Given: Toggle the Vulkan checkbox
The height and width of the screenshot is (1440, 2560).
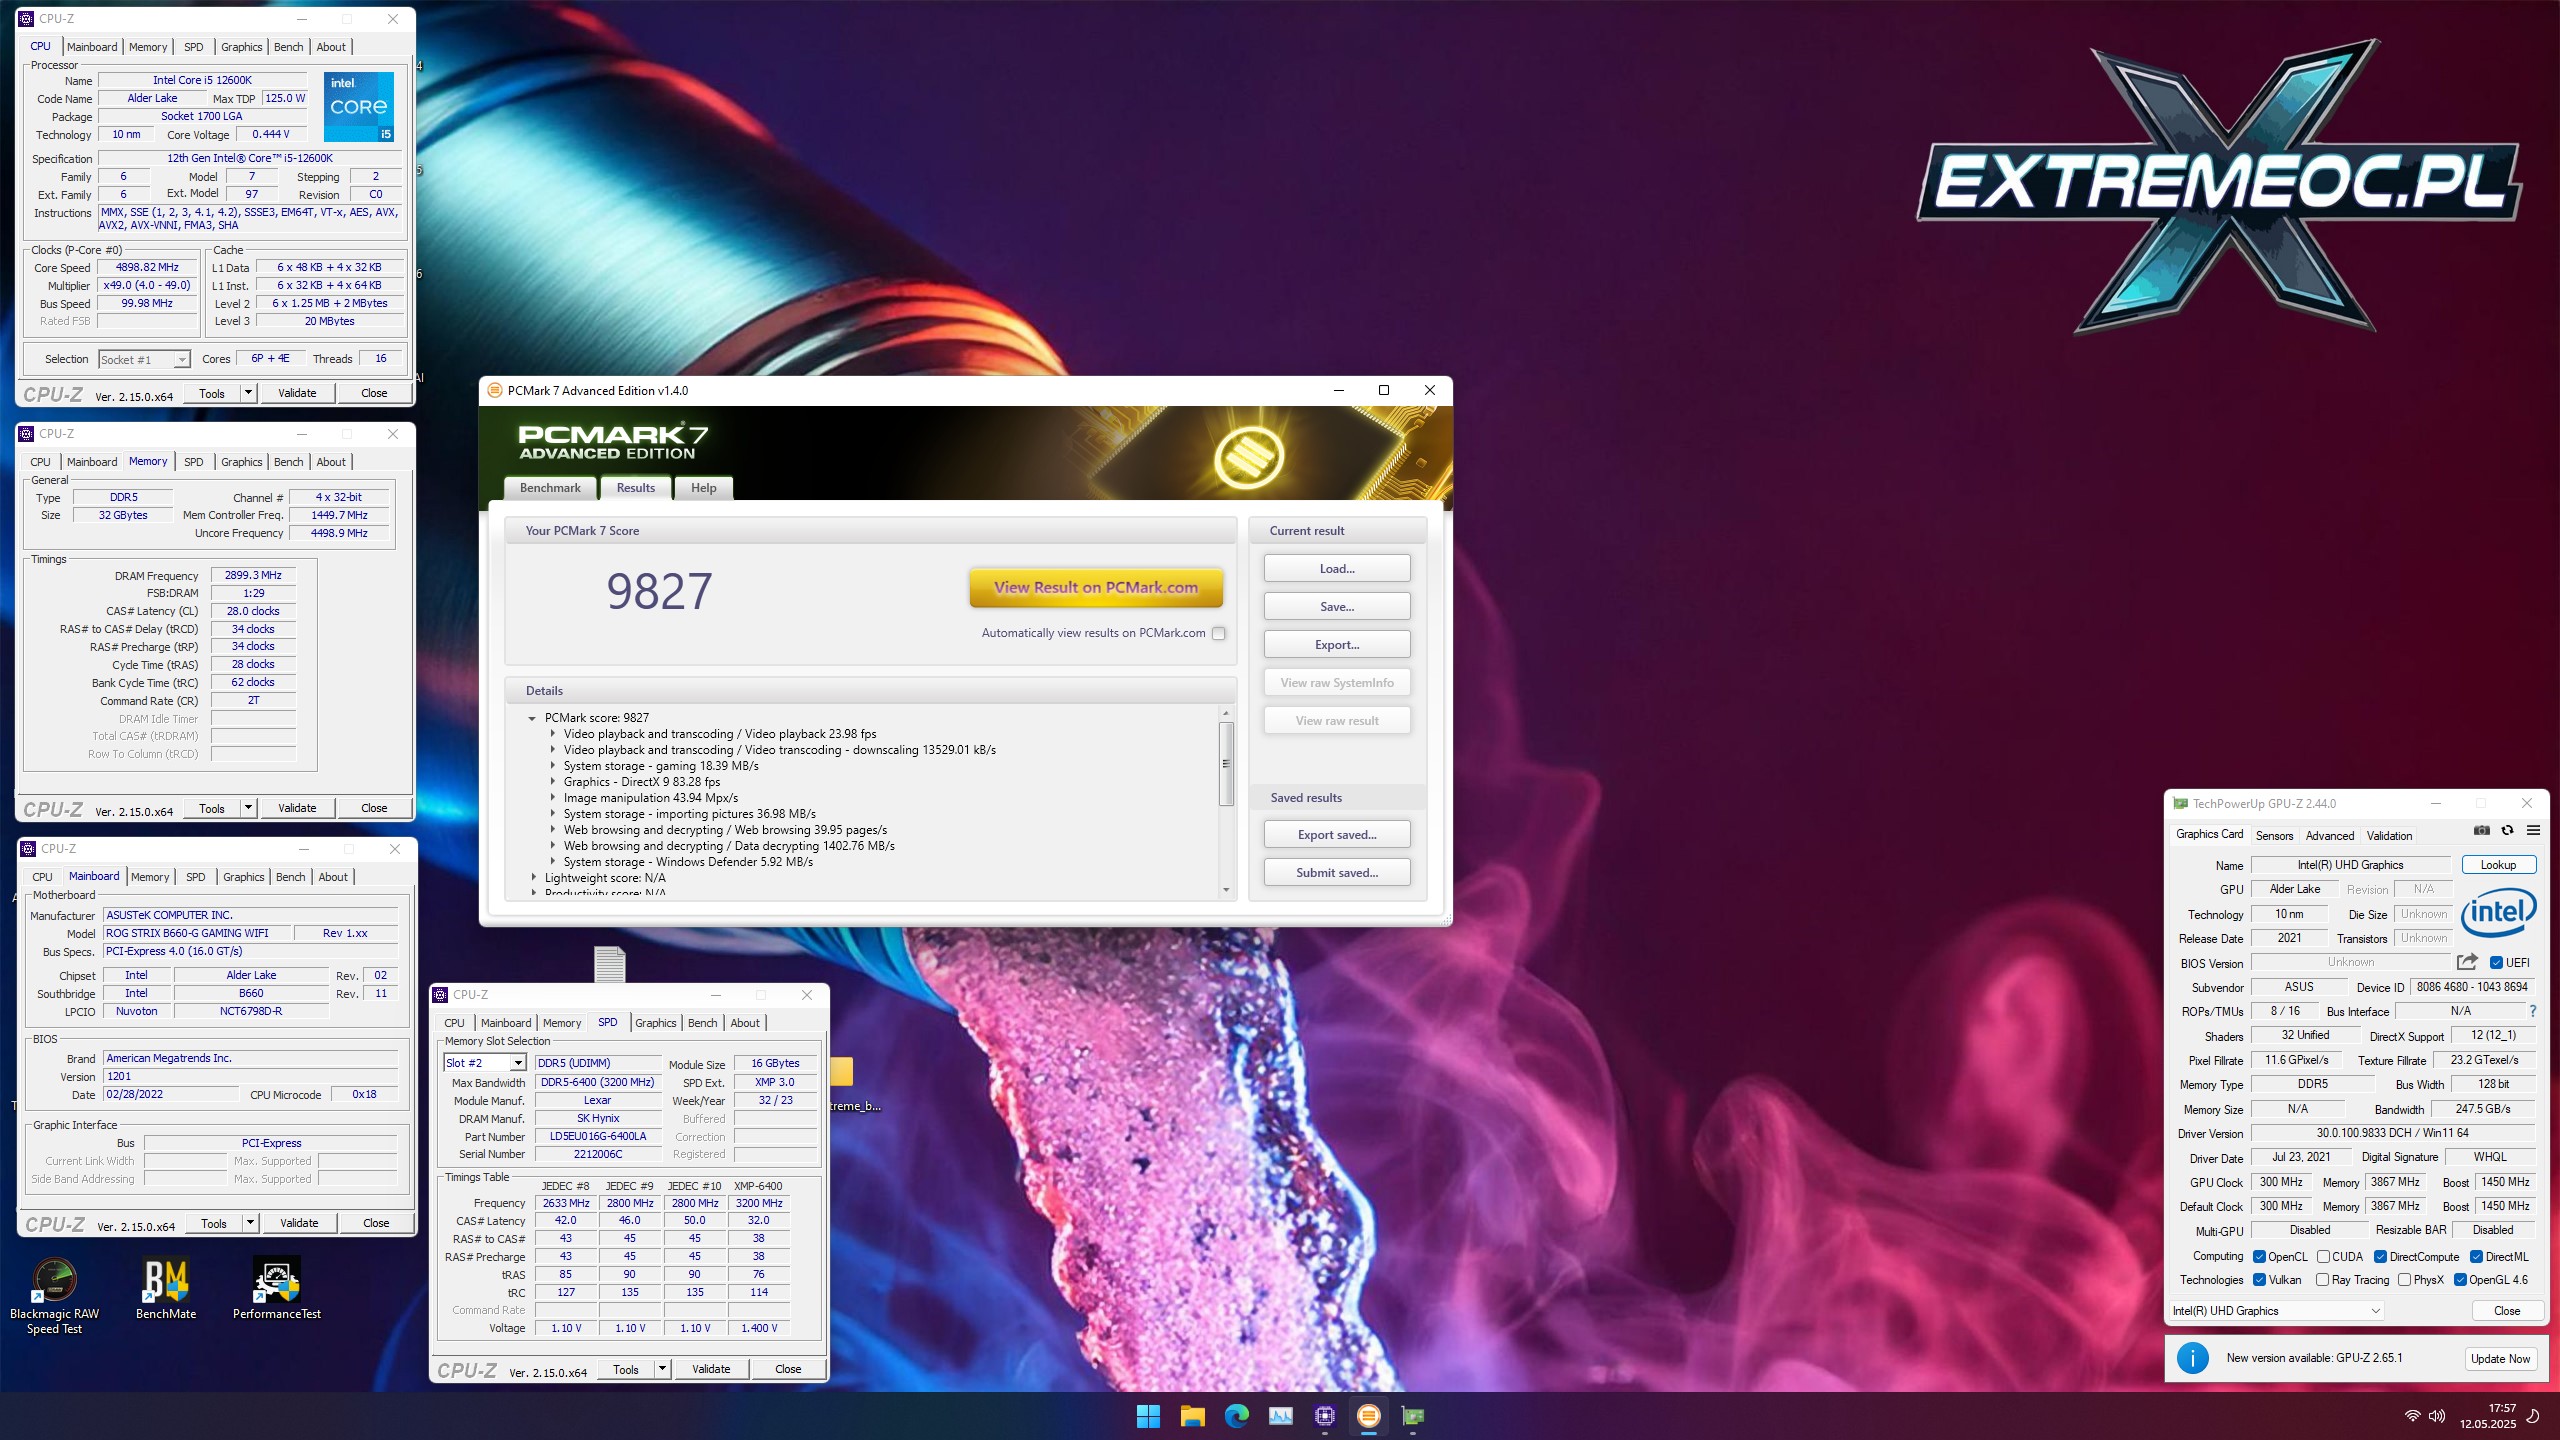Looking at the screenshot, I should coord(2260,1280).
